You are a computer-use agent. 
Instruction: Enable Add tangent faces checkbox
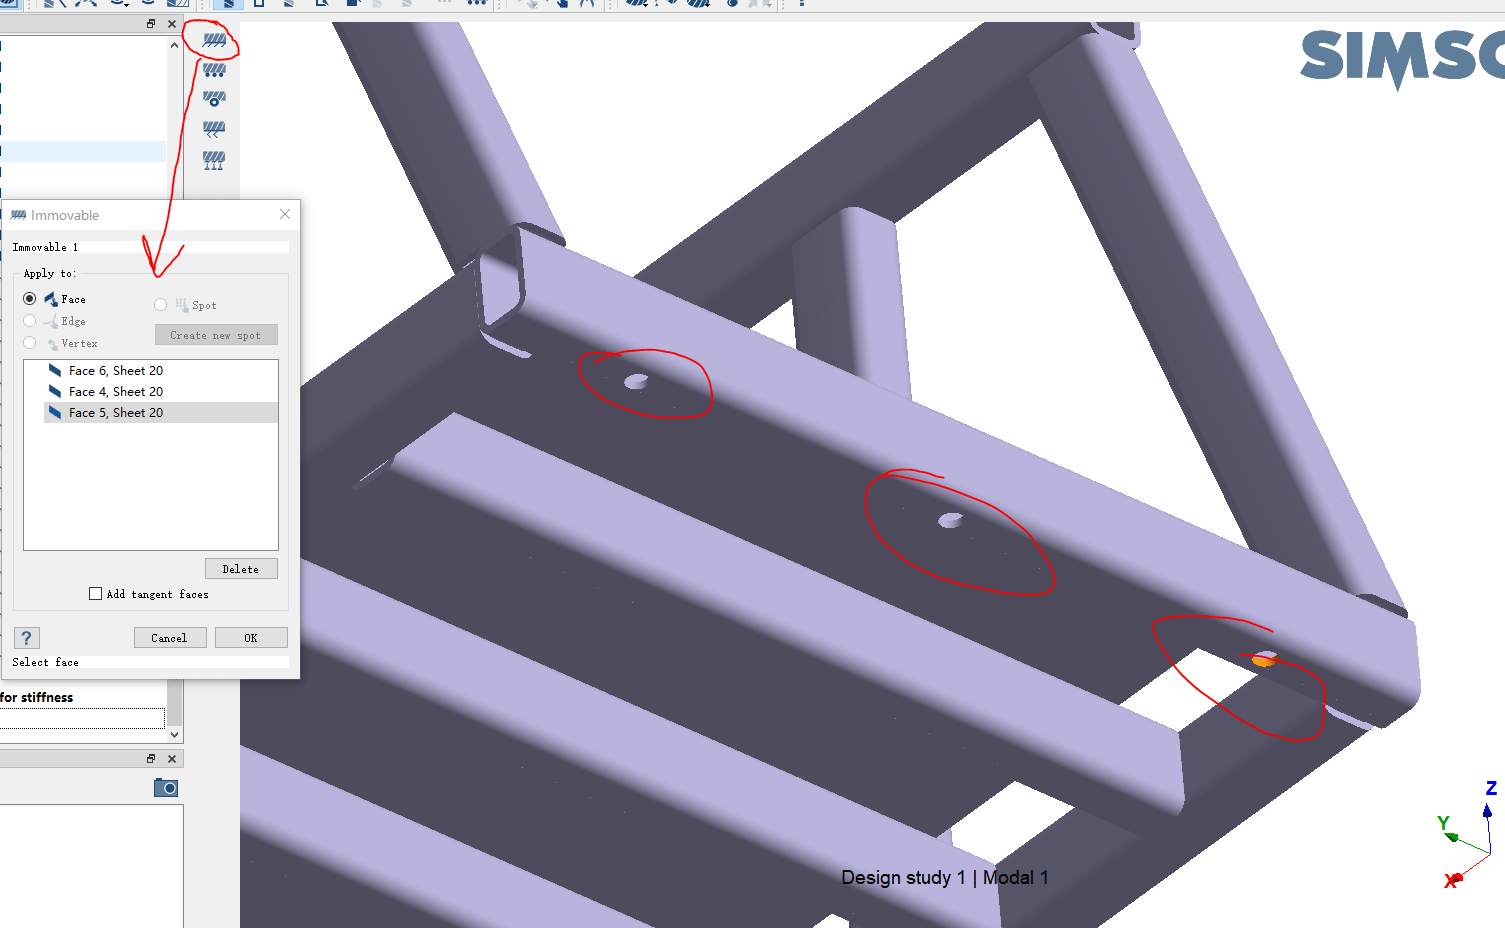[96, 594]
